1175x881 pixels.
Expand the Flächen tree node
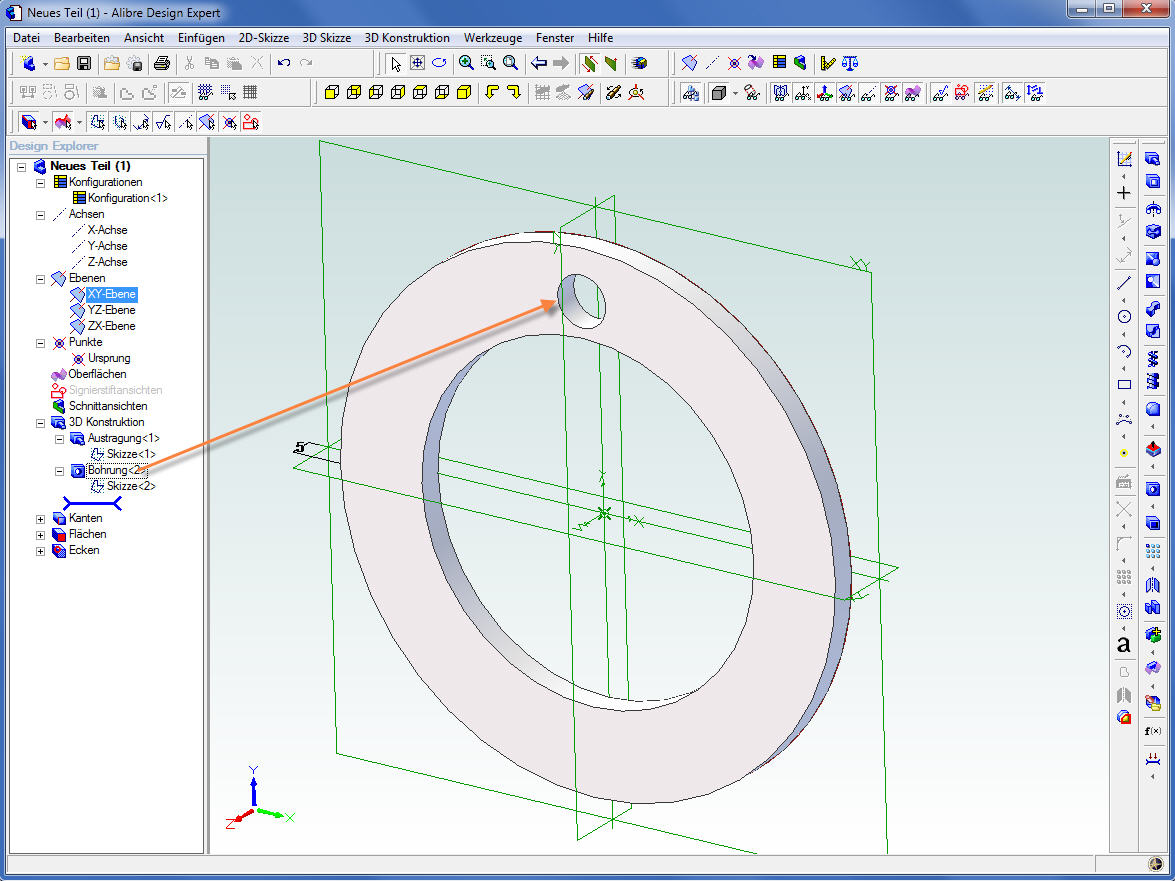[40, 535]
